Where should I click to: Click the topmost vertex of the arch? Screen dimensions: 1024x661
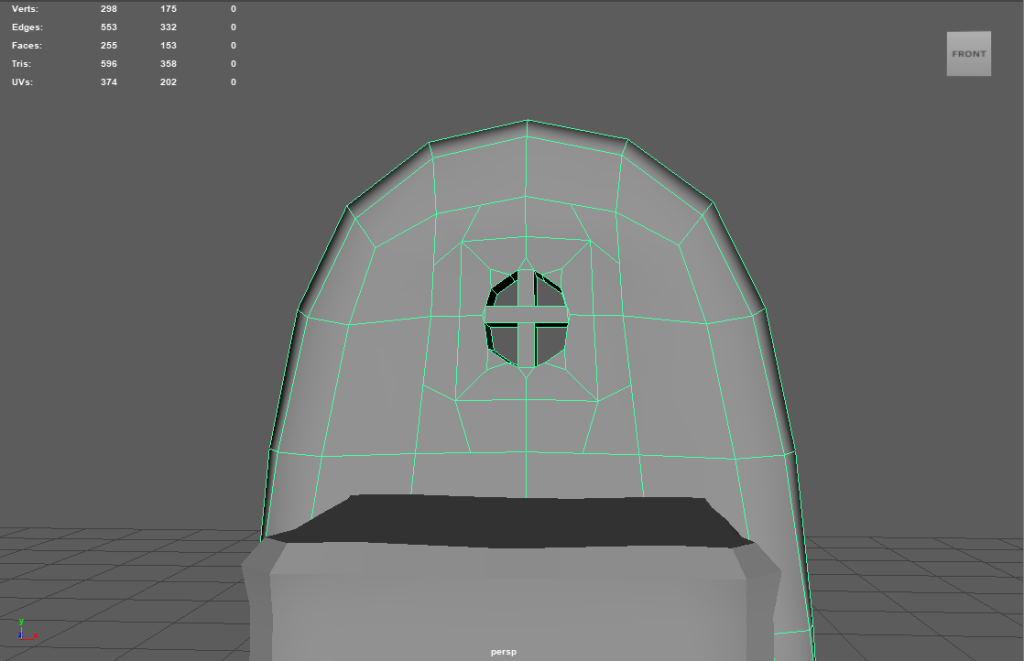[x=527, y=121]
